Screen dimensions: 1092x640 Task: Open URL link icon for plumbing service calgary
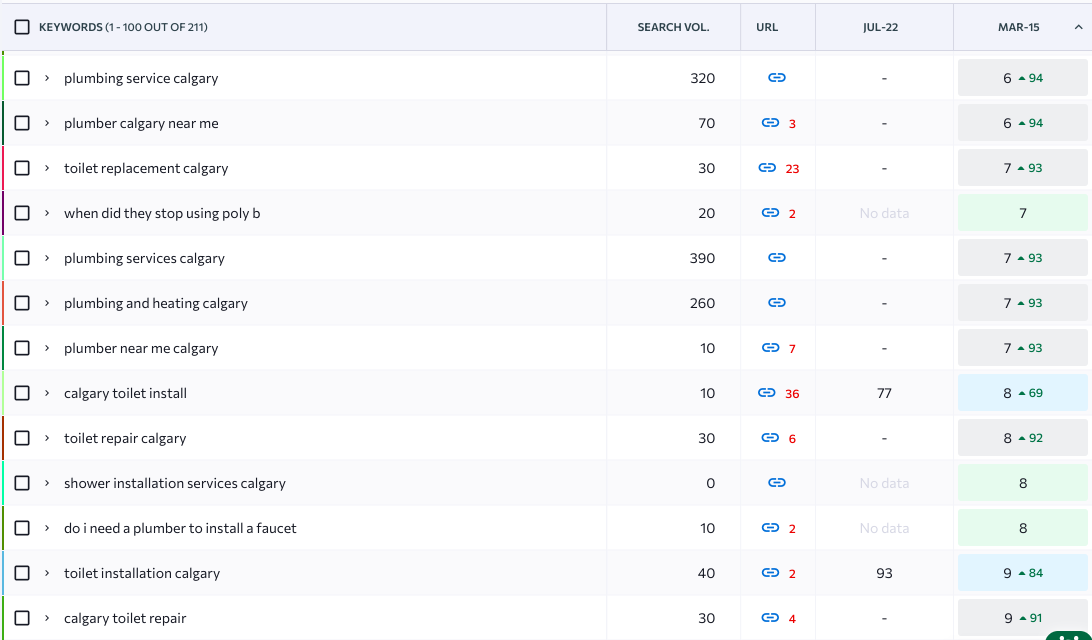pos(777,78)
